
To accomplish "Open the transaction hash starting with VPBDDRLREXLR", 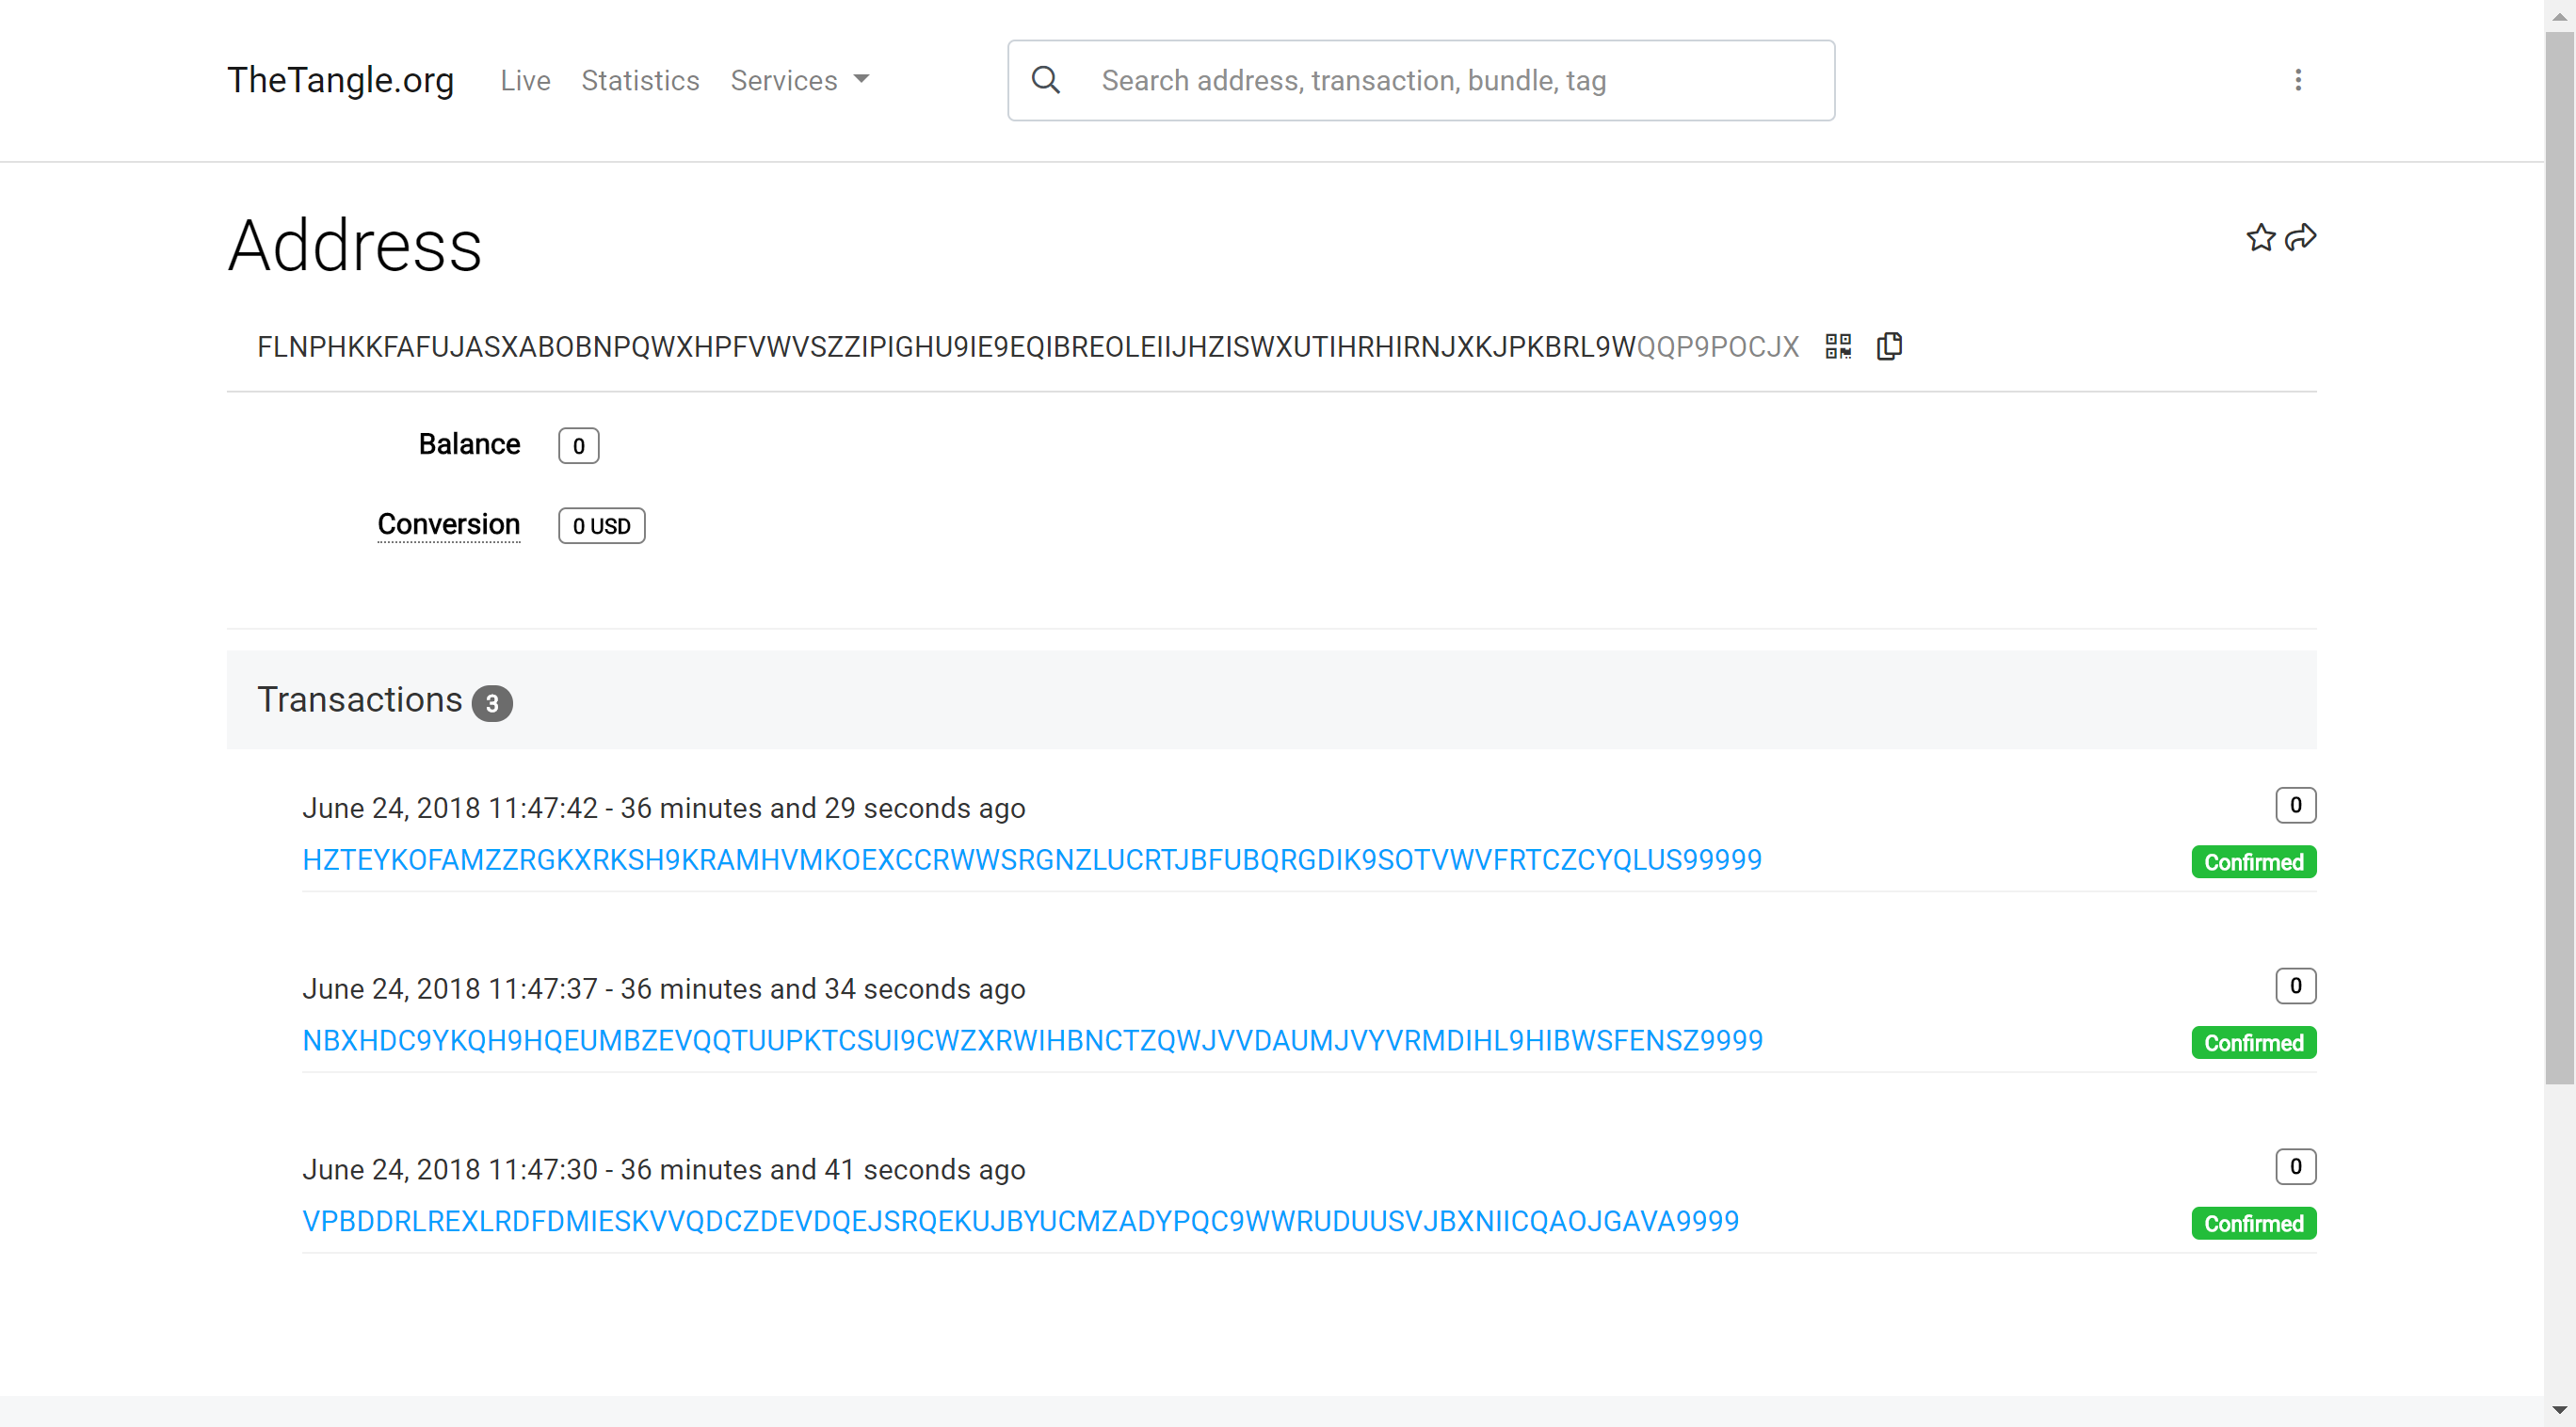I will pyautogui.click(x=1020, y=1222).
